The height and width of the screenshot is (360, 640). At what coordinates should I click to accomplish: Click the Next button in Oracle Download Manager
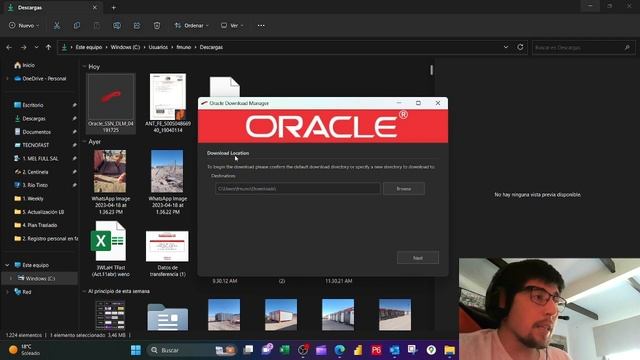[x=418, y=258]
